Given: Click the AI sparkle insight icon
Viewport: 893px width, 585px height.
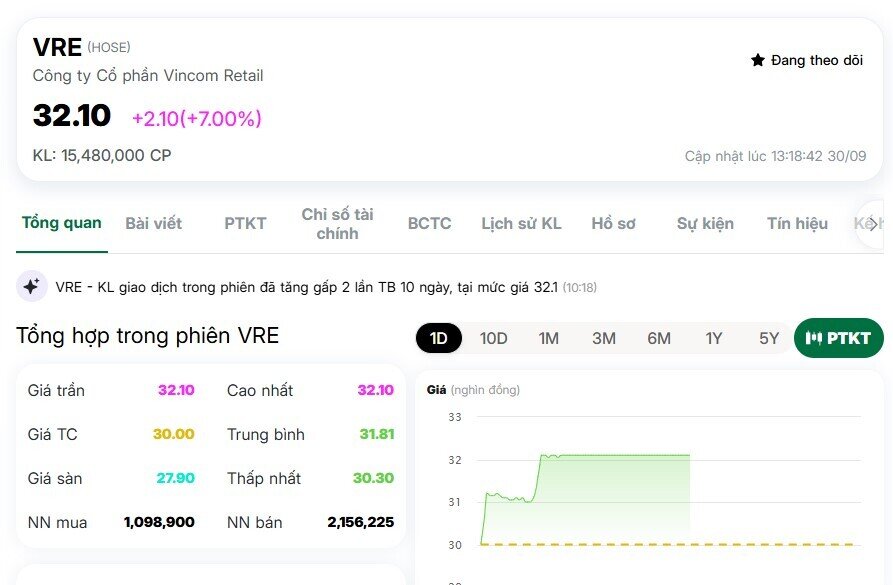Looking at the screenshot, I should tap(32, 287).
